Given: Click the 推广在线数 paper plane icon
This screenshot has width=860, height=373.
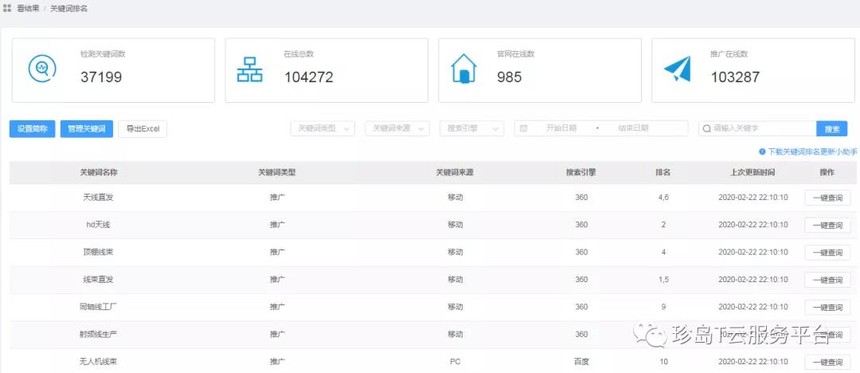Looking at the screenshot, I should [677, 69].
